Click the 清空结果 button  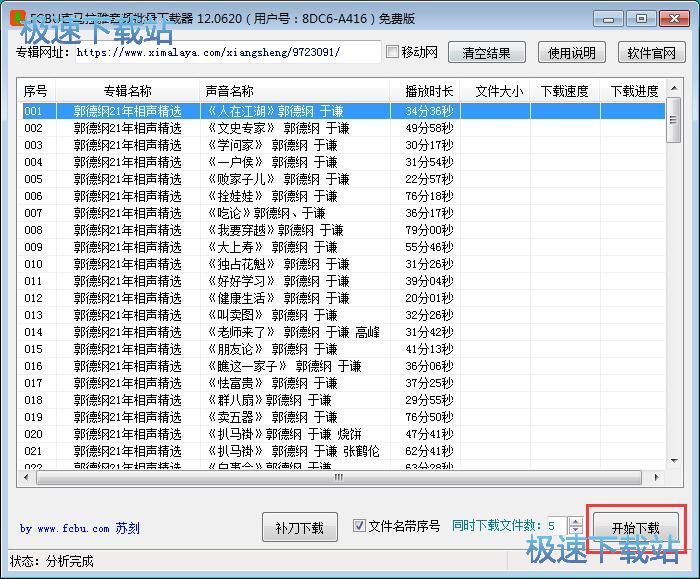click(x=487, y=53)
